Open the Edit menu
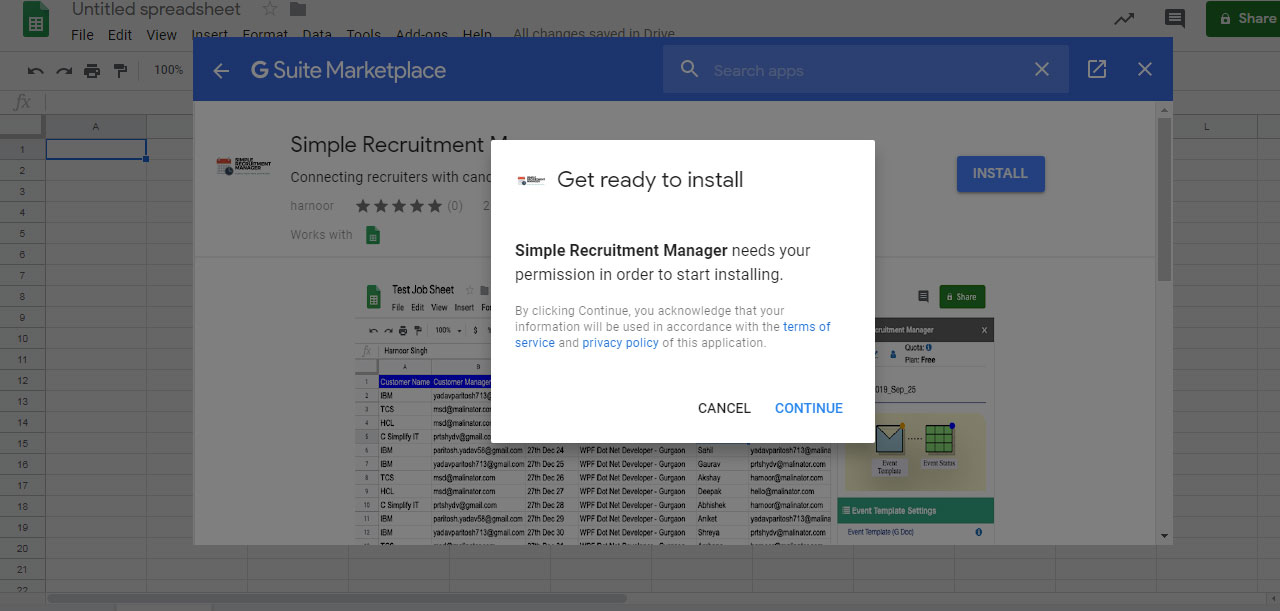Viewport: 1280px width, 611px height. (120, 35)
